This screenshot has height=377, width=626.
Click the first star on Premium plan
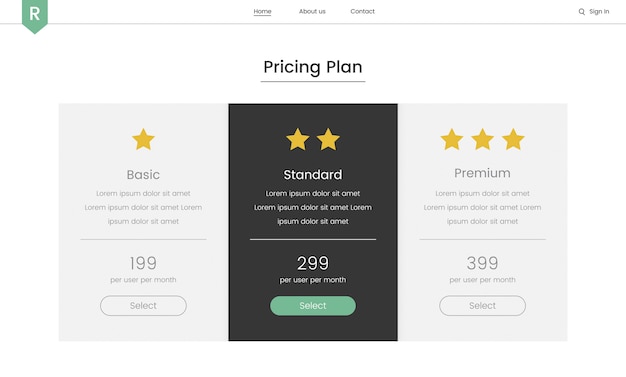pyautogui.click(x=452, y=139)
